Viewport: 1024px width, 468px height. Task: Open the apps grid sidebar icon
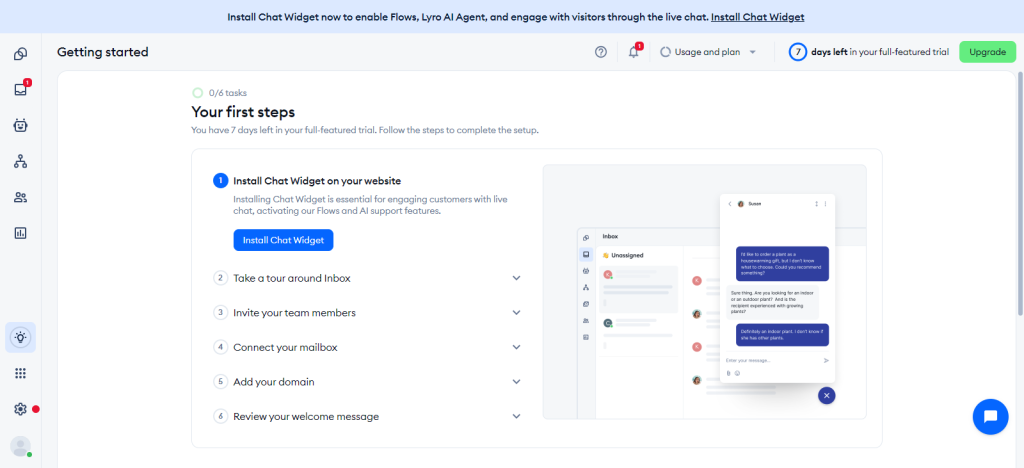(20, 373)
